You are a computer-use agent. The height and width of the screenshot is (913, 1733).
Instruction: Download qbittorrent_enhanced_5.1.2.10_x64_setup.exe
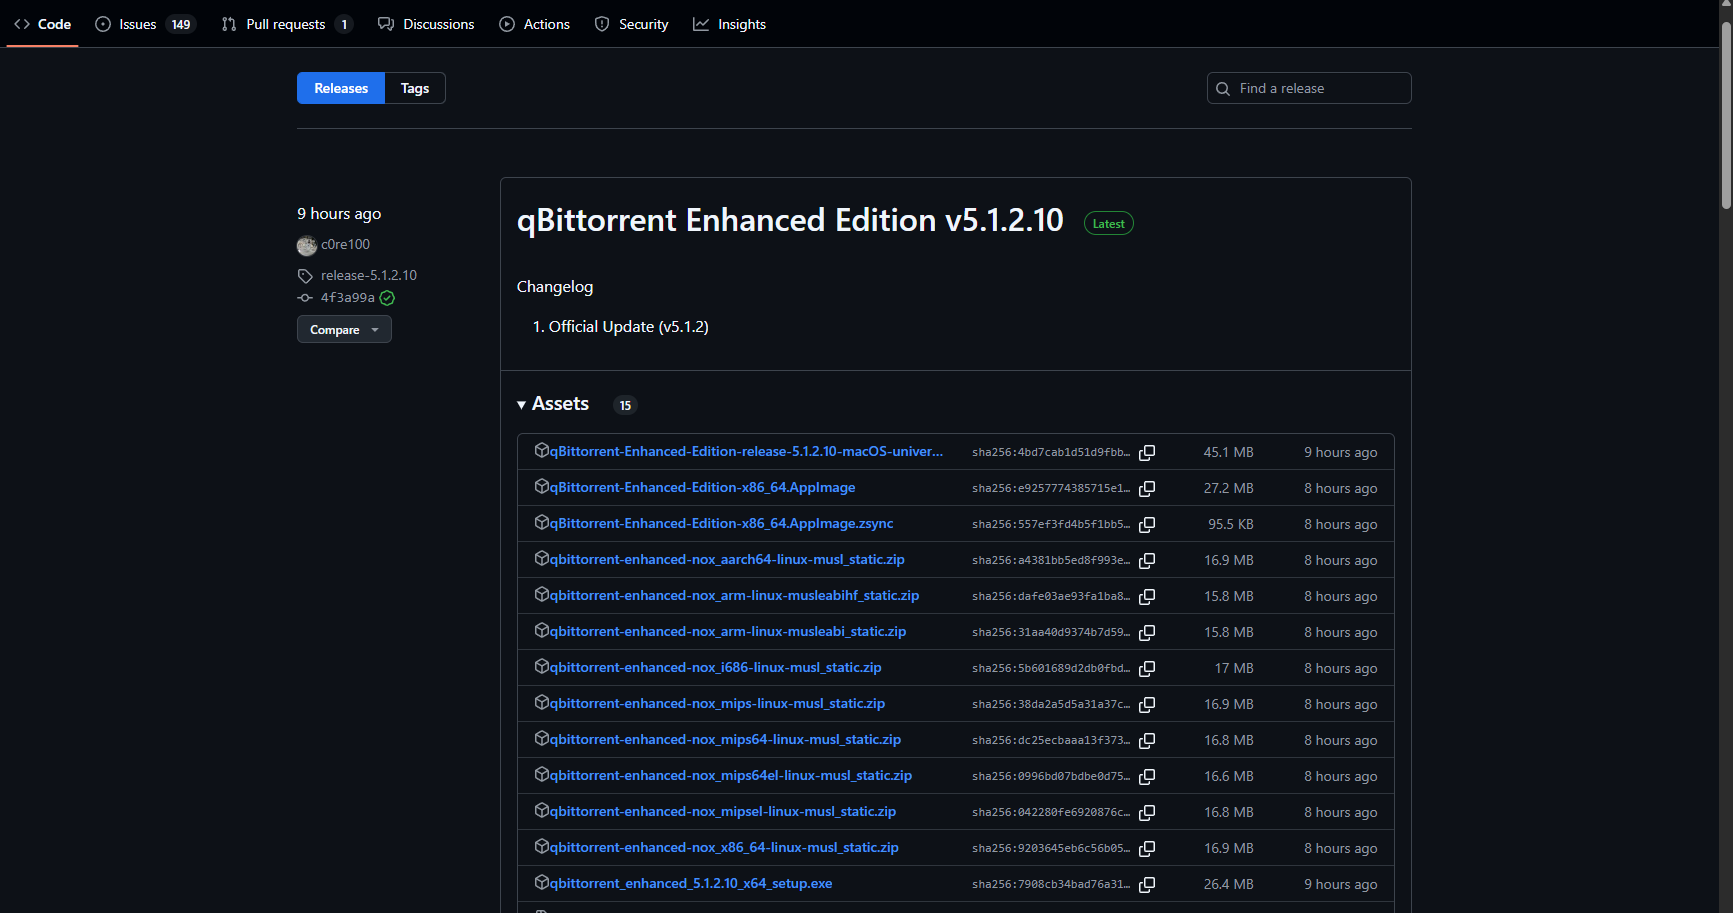tap(691, 884)
